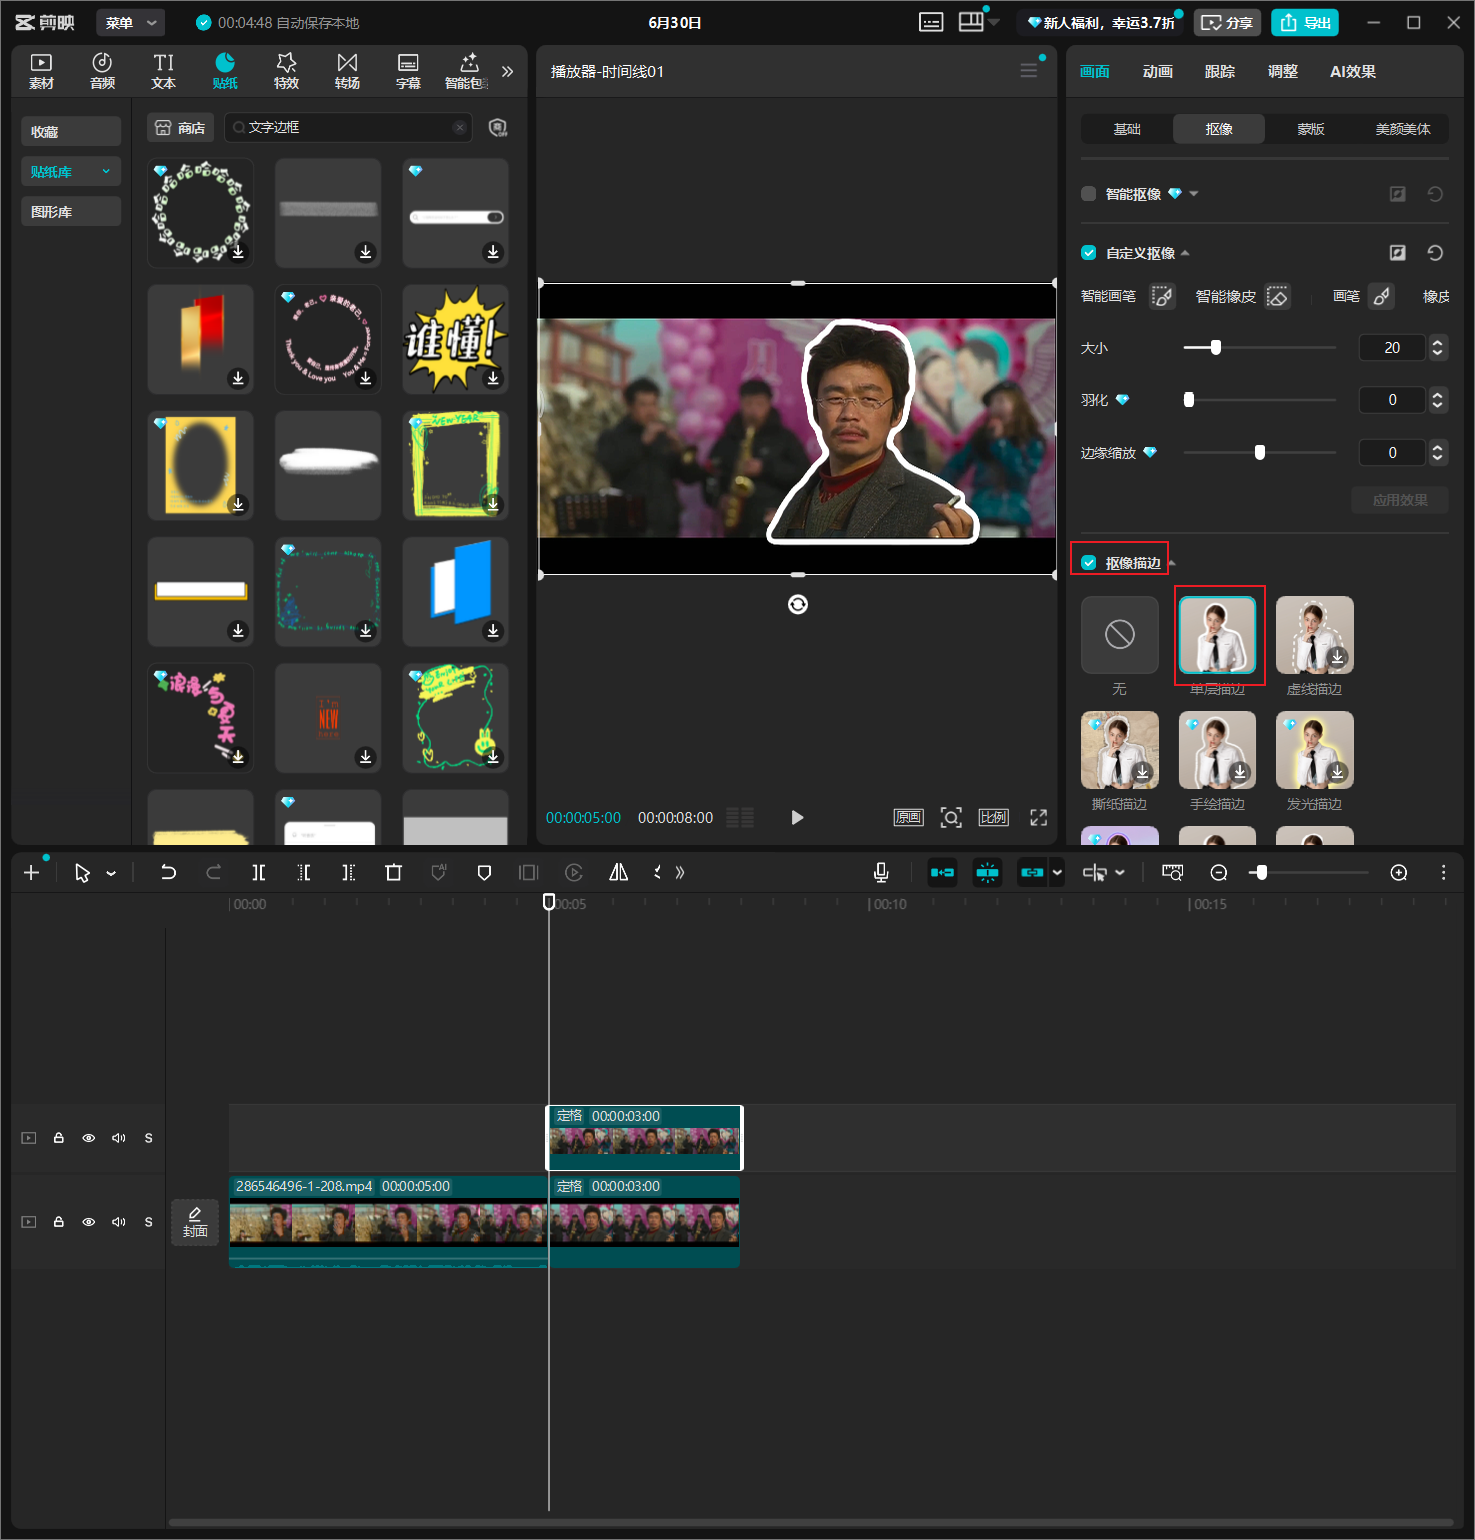Select the 谁懂 sticker thumbnail
Image resolution: width=1475 pixels, height=1540 pixels.
[455, 339]
